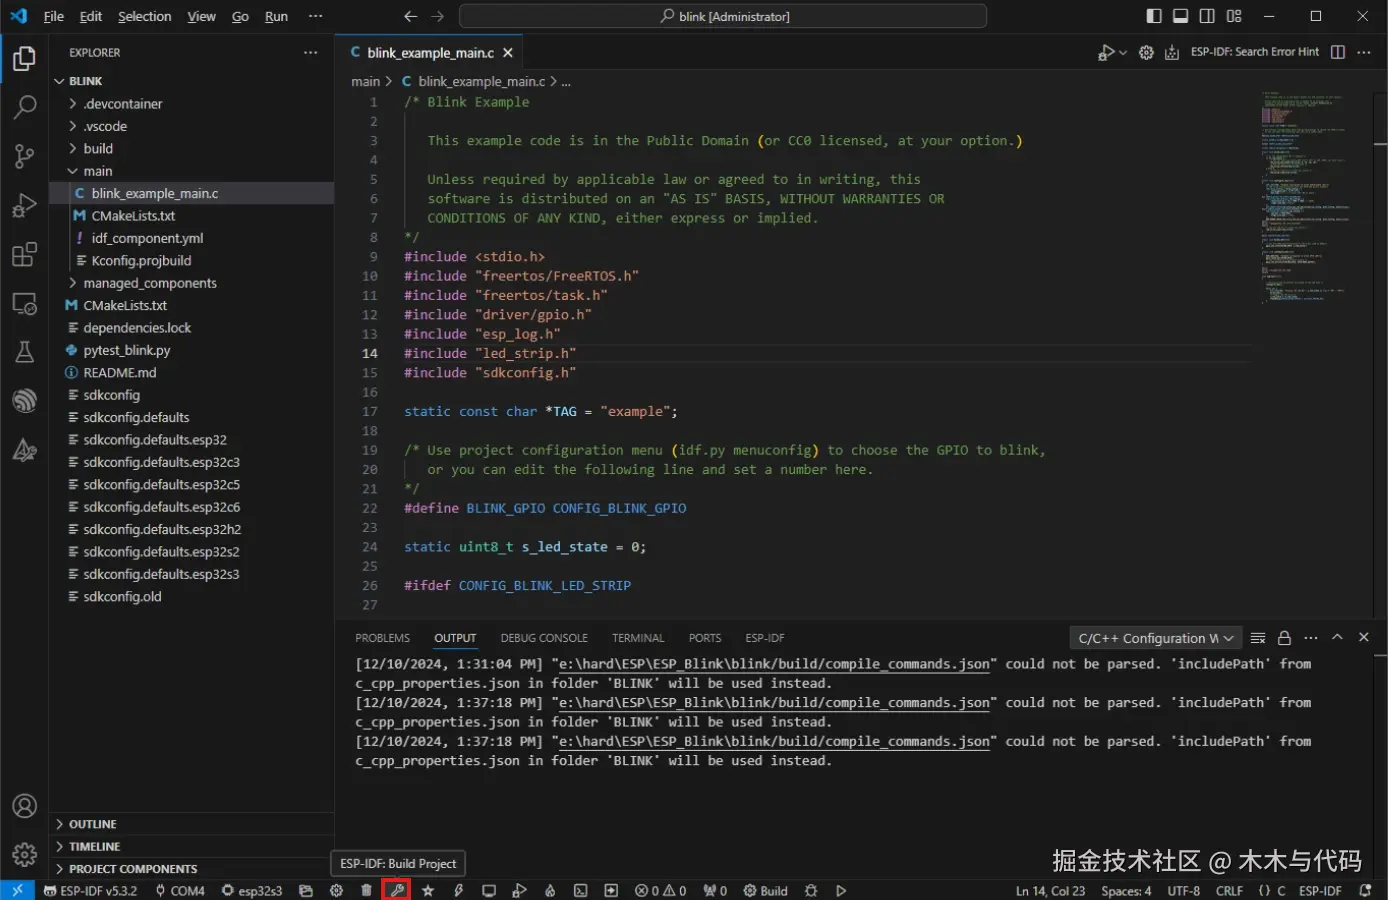
Task: Click the ESP-IDF Build Project wrench icon
Action: point(397,890)
